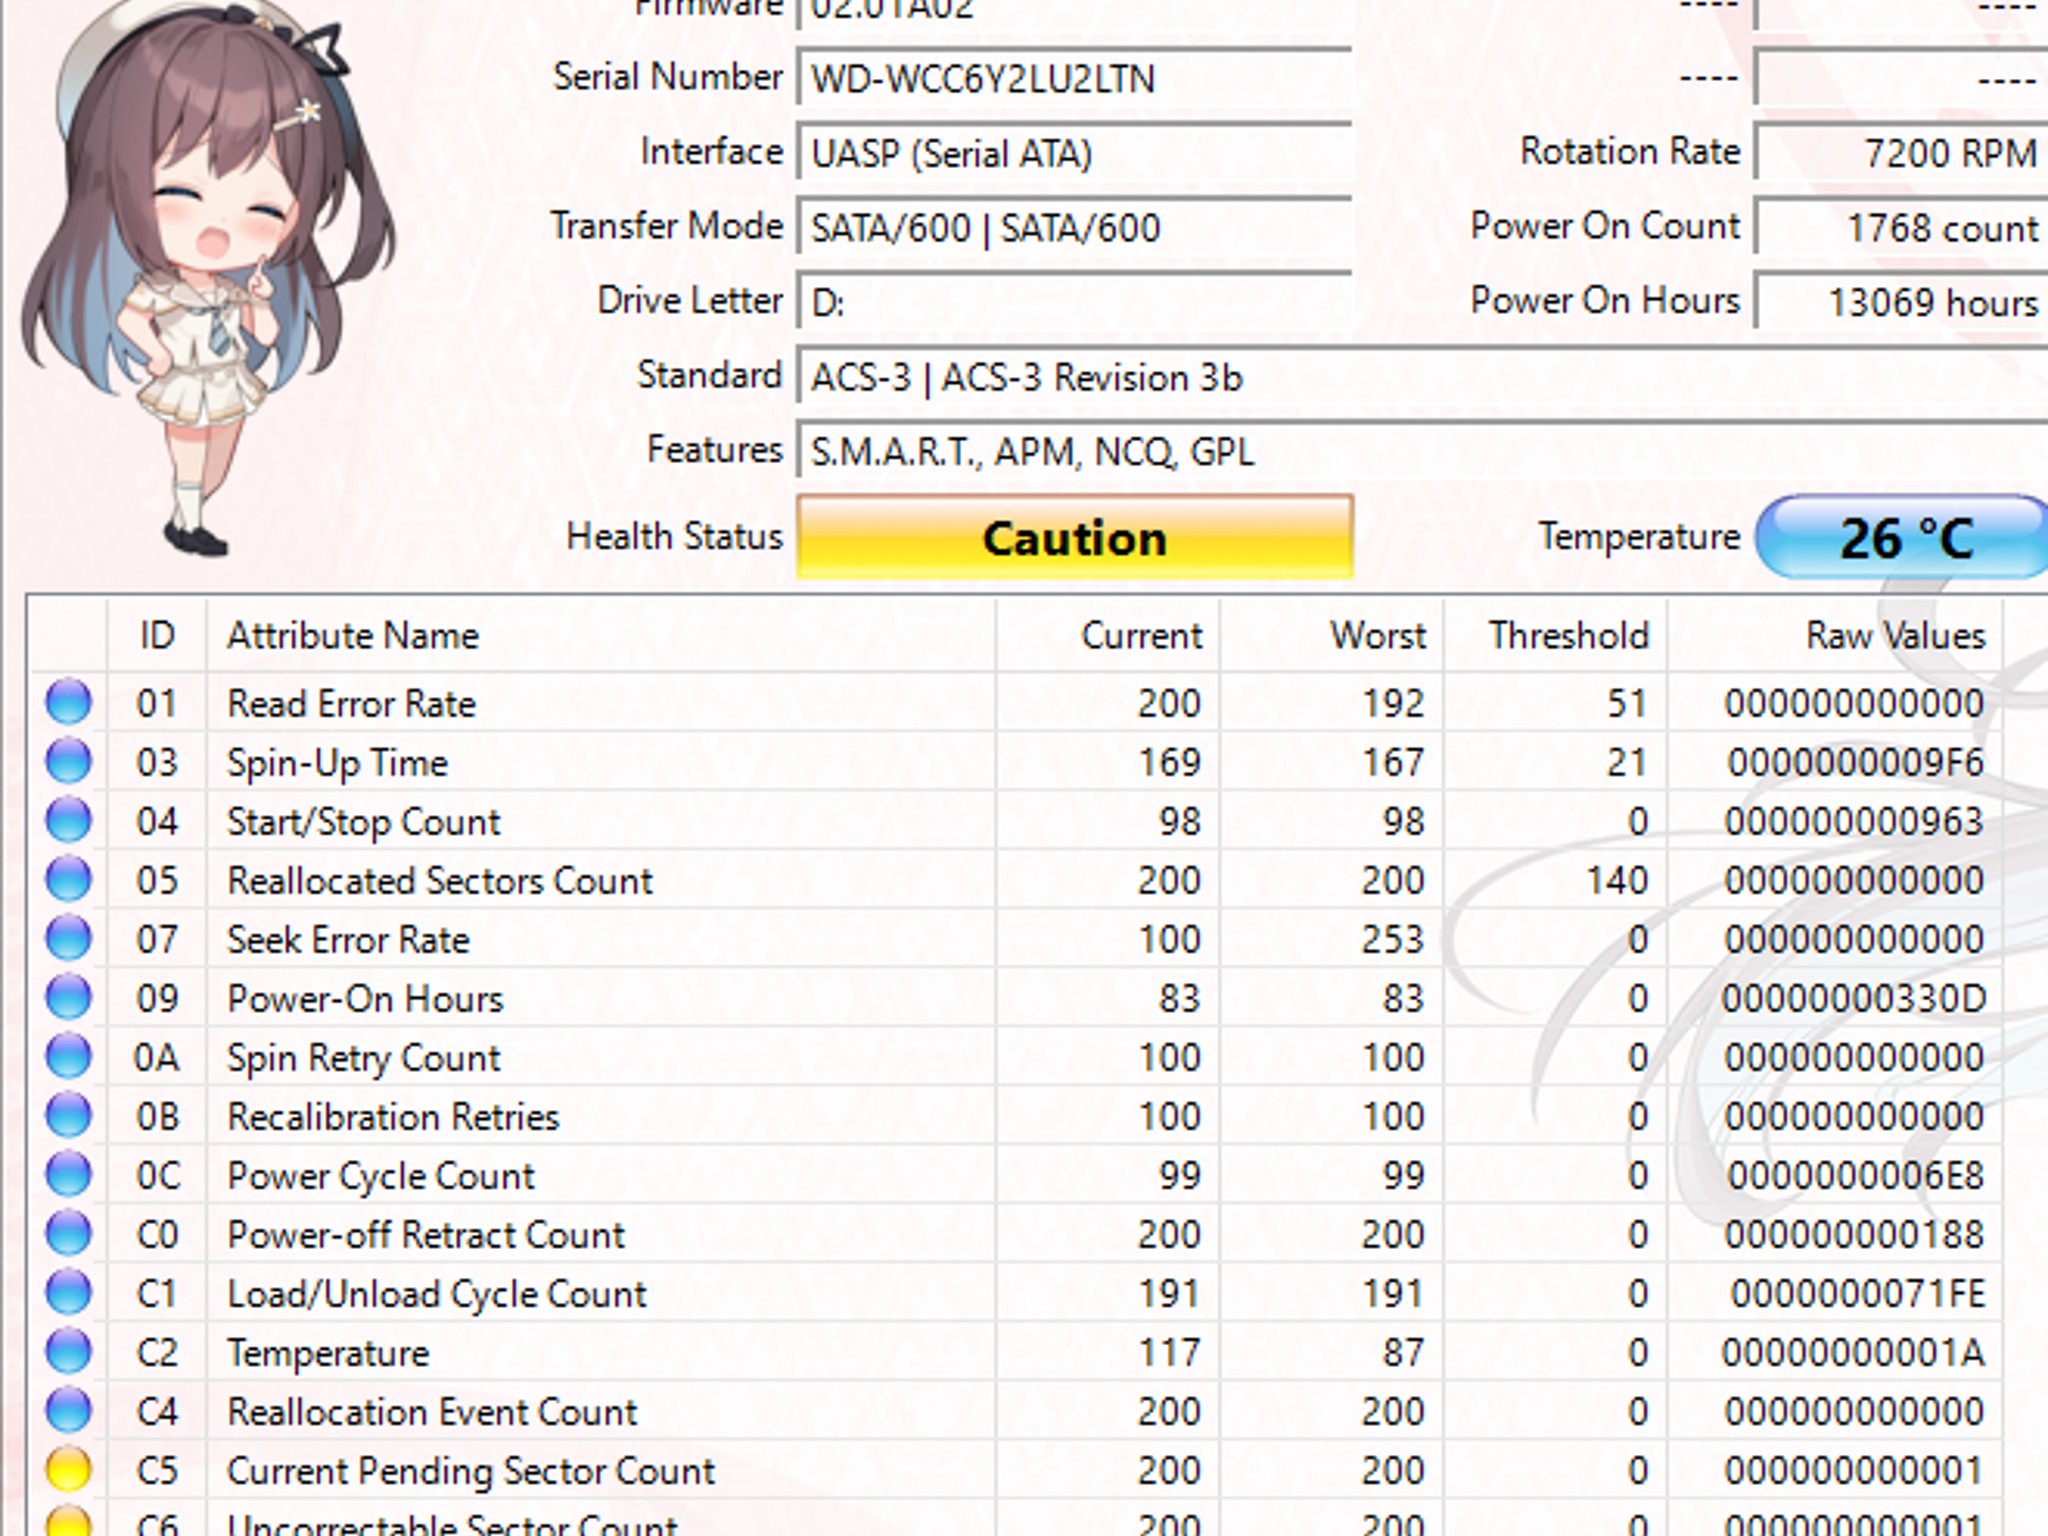This screenshot has width=2048, height=1536.
Task: Select the Reallocation Event Count attribute name
Action: click(x=432, y=1411)
